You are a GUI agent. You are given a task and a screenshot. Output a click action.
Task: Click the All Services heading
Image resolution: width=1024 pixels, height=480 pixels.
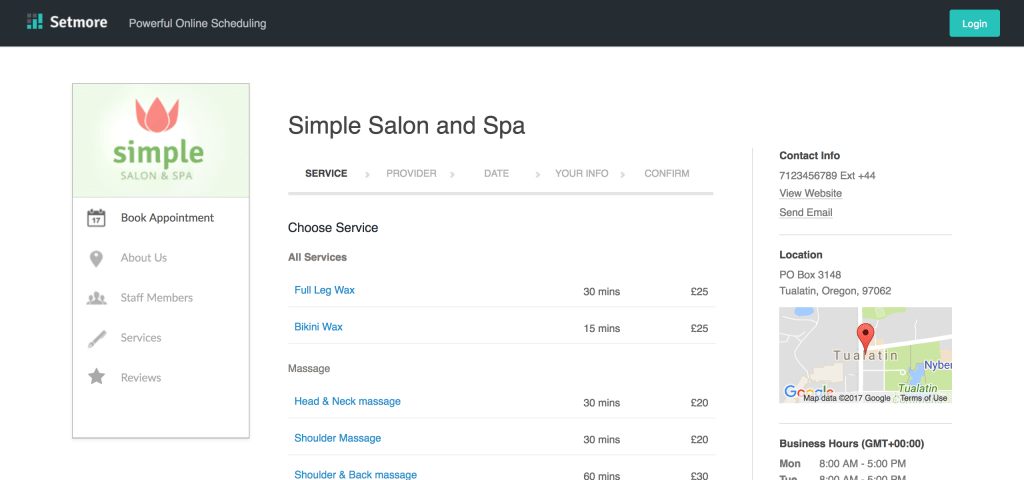pos(317,257)
